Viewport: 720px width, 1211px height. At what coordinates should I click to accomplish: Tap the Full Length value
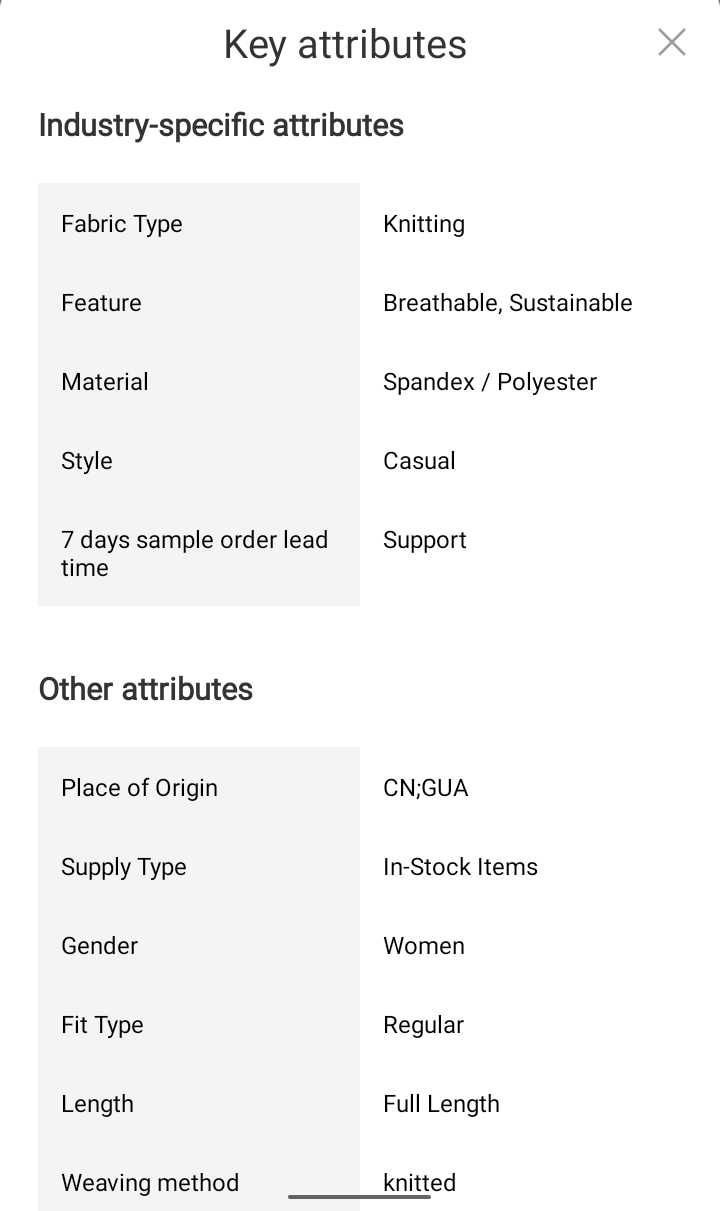(x=441, y=1104)
